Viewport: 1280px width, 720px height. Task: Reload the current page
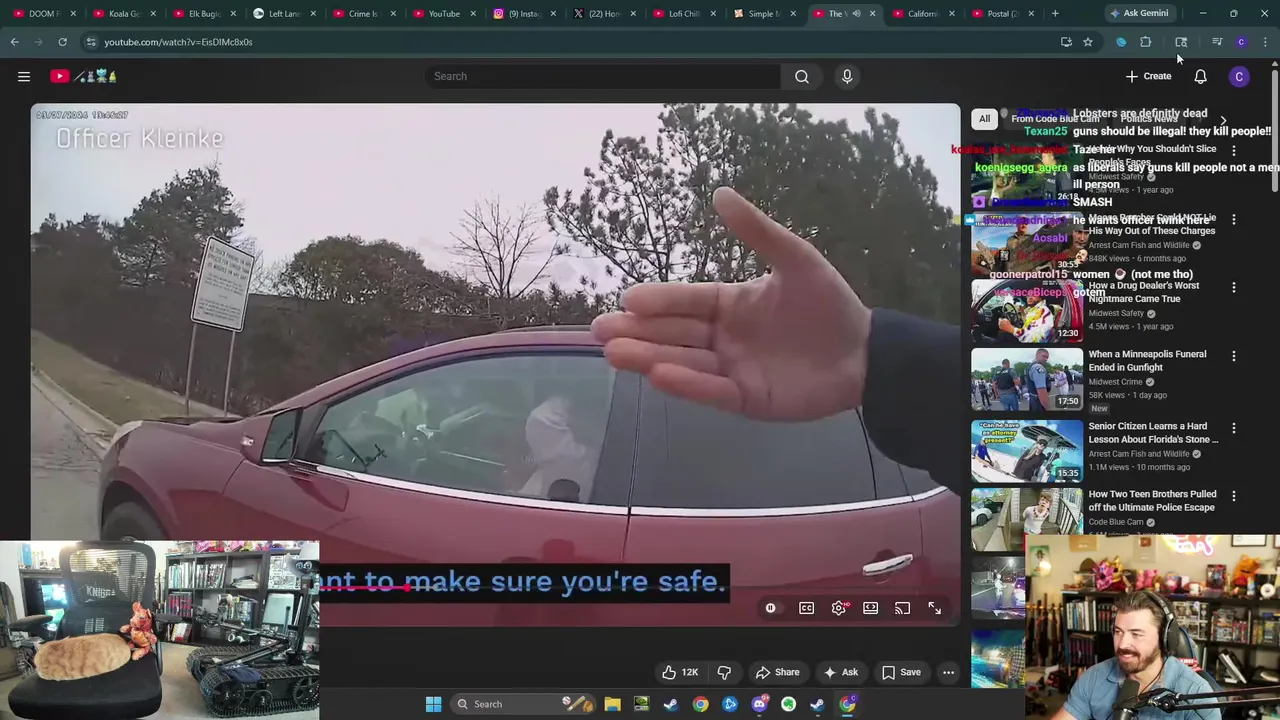pos(62,42)
